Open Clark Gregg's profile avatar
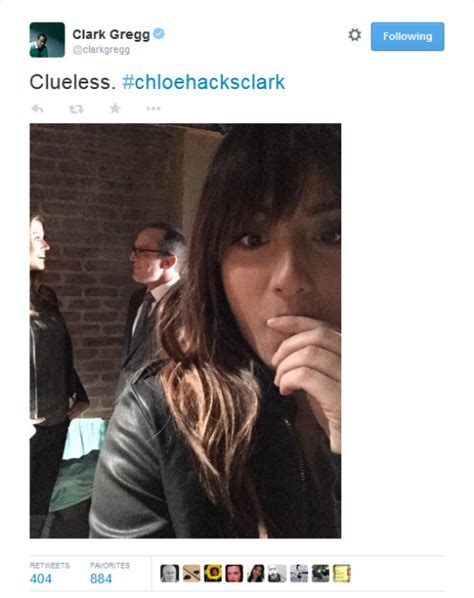Viewport: 474px width, 598px height. 47,40
